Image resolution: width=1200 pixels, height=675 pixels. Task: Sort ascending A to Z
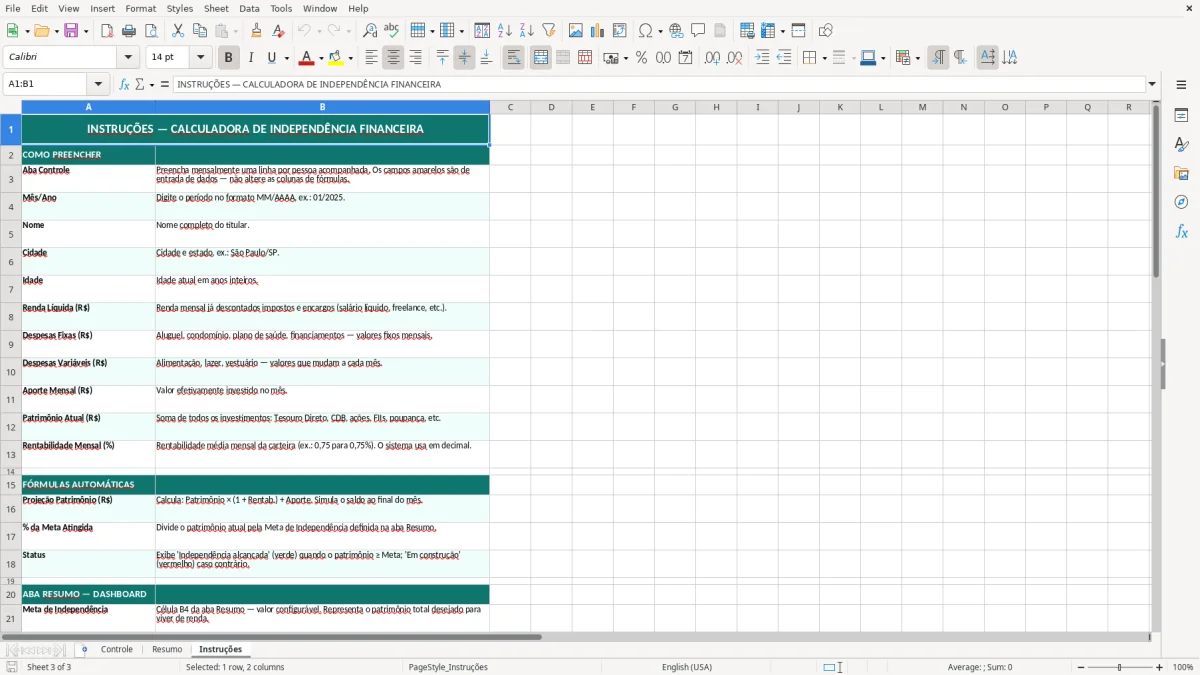(x=504, y=31)
